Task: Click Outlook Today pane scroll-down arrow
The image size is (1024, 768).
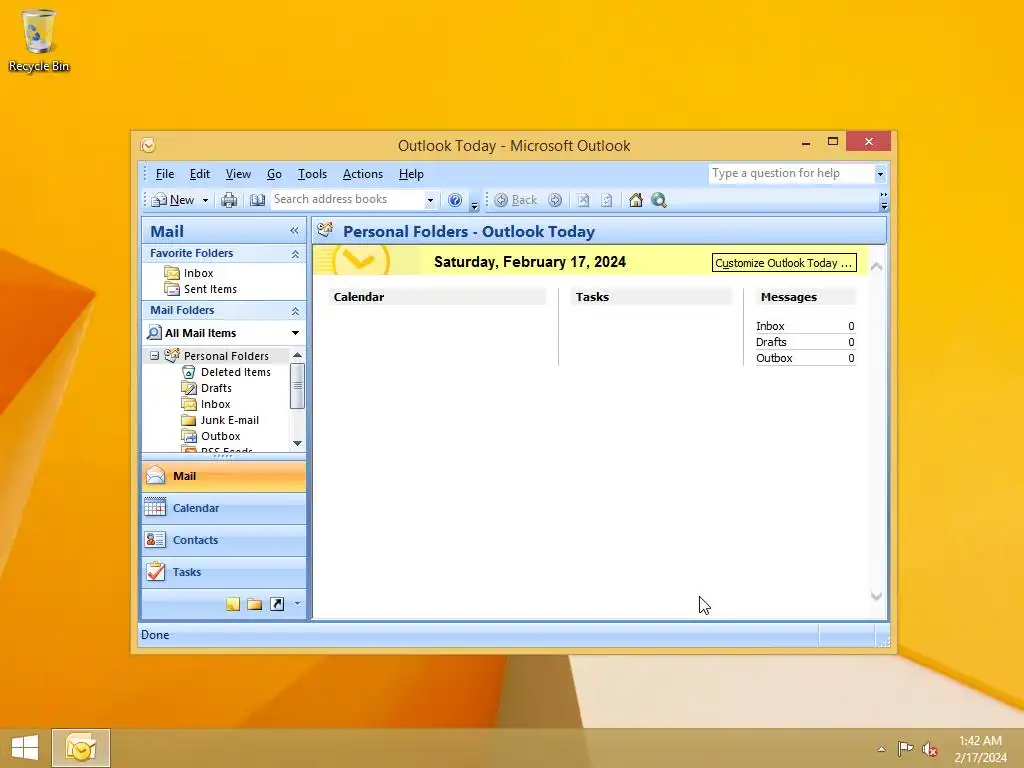Action: (876, 596)
